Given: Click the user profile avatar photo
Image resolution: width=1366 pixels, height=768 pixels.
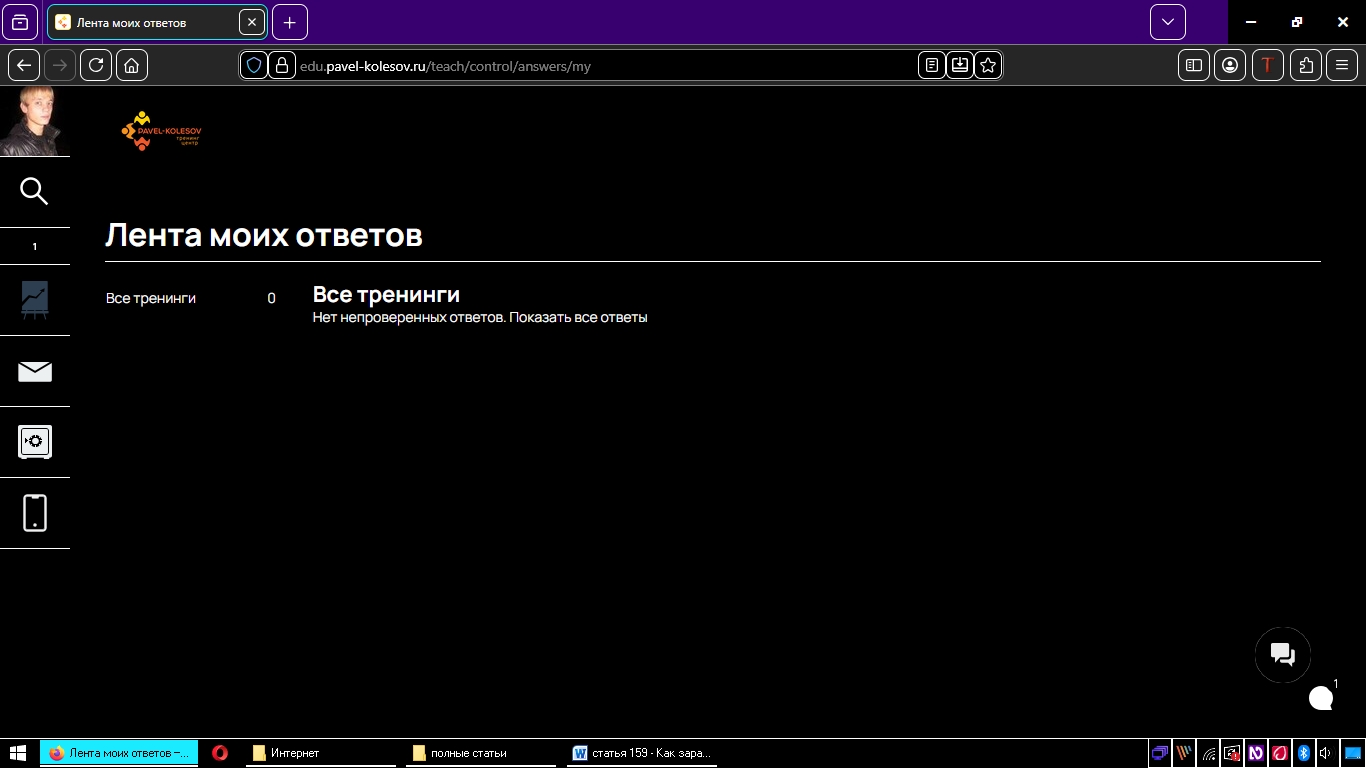Looking at the screenshot, I should (x=34, y=121).
